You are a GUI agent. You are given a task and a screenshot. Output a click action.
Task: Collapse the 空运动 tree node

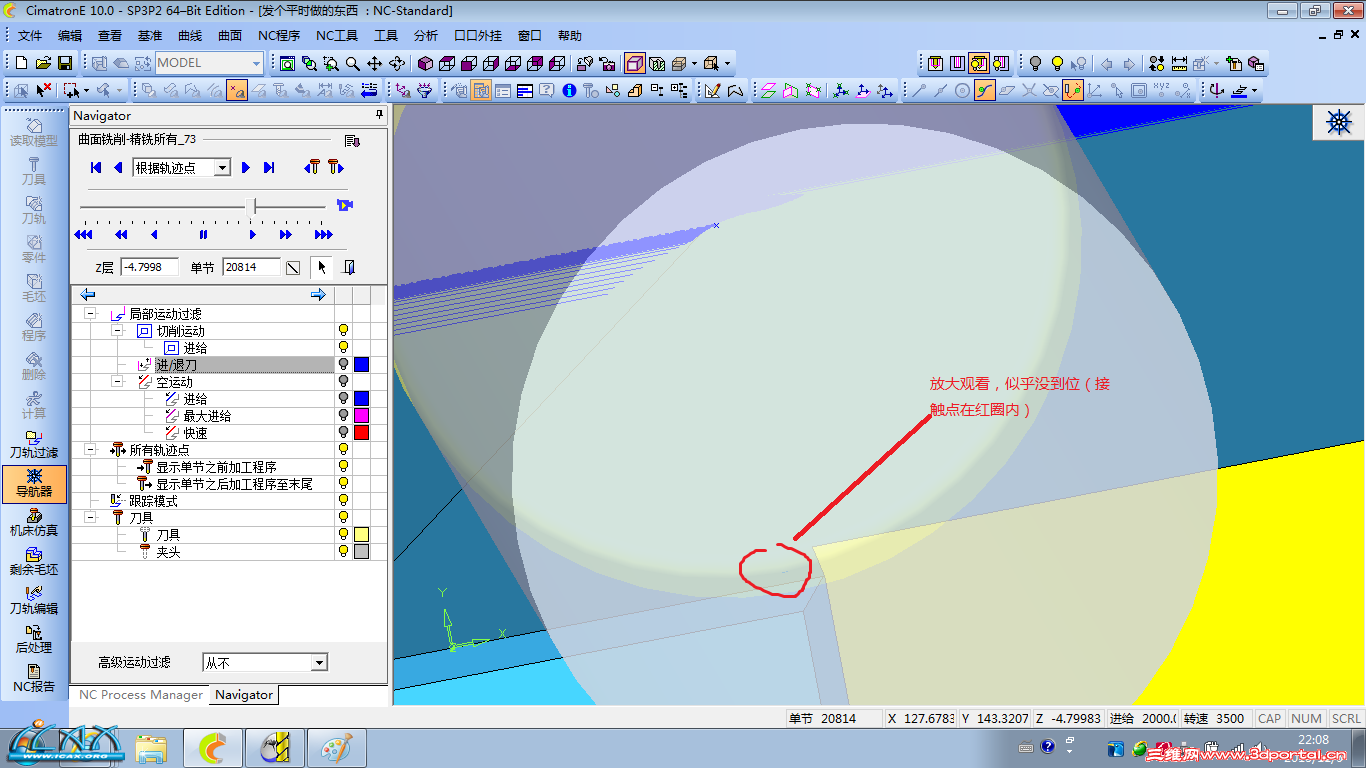click(118, 382)
